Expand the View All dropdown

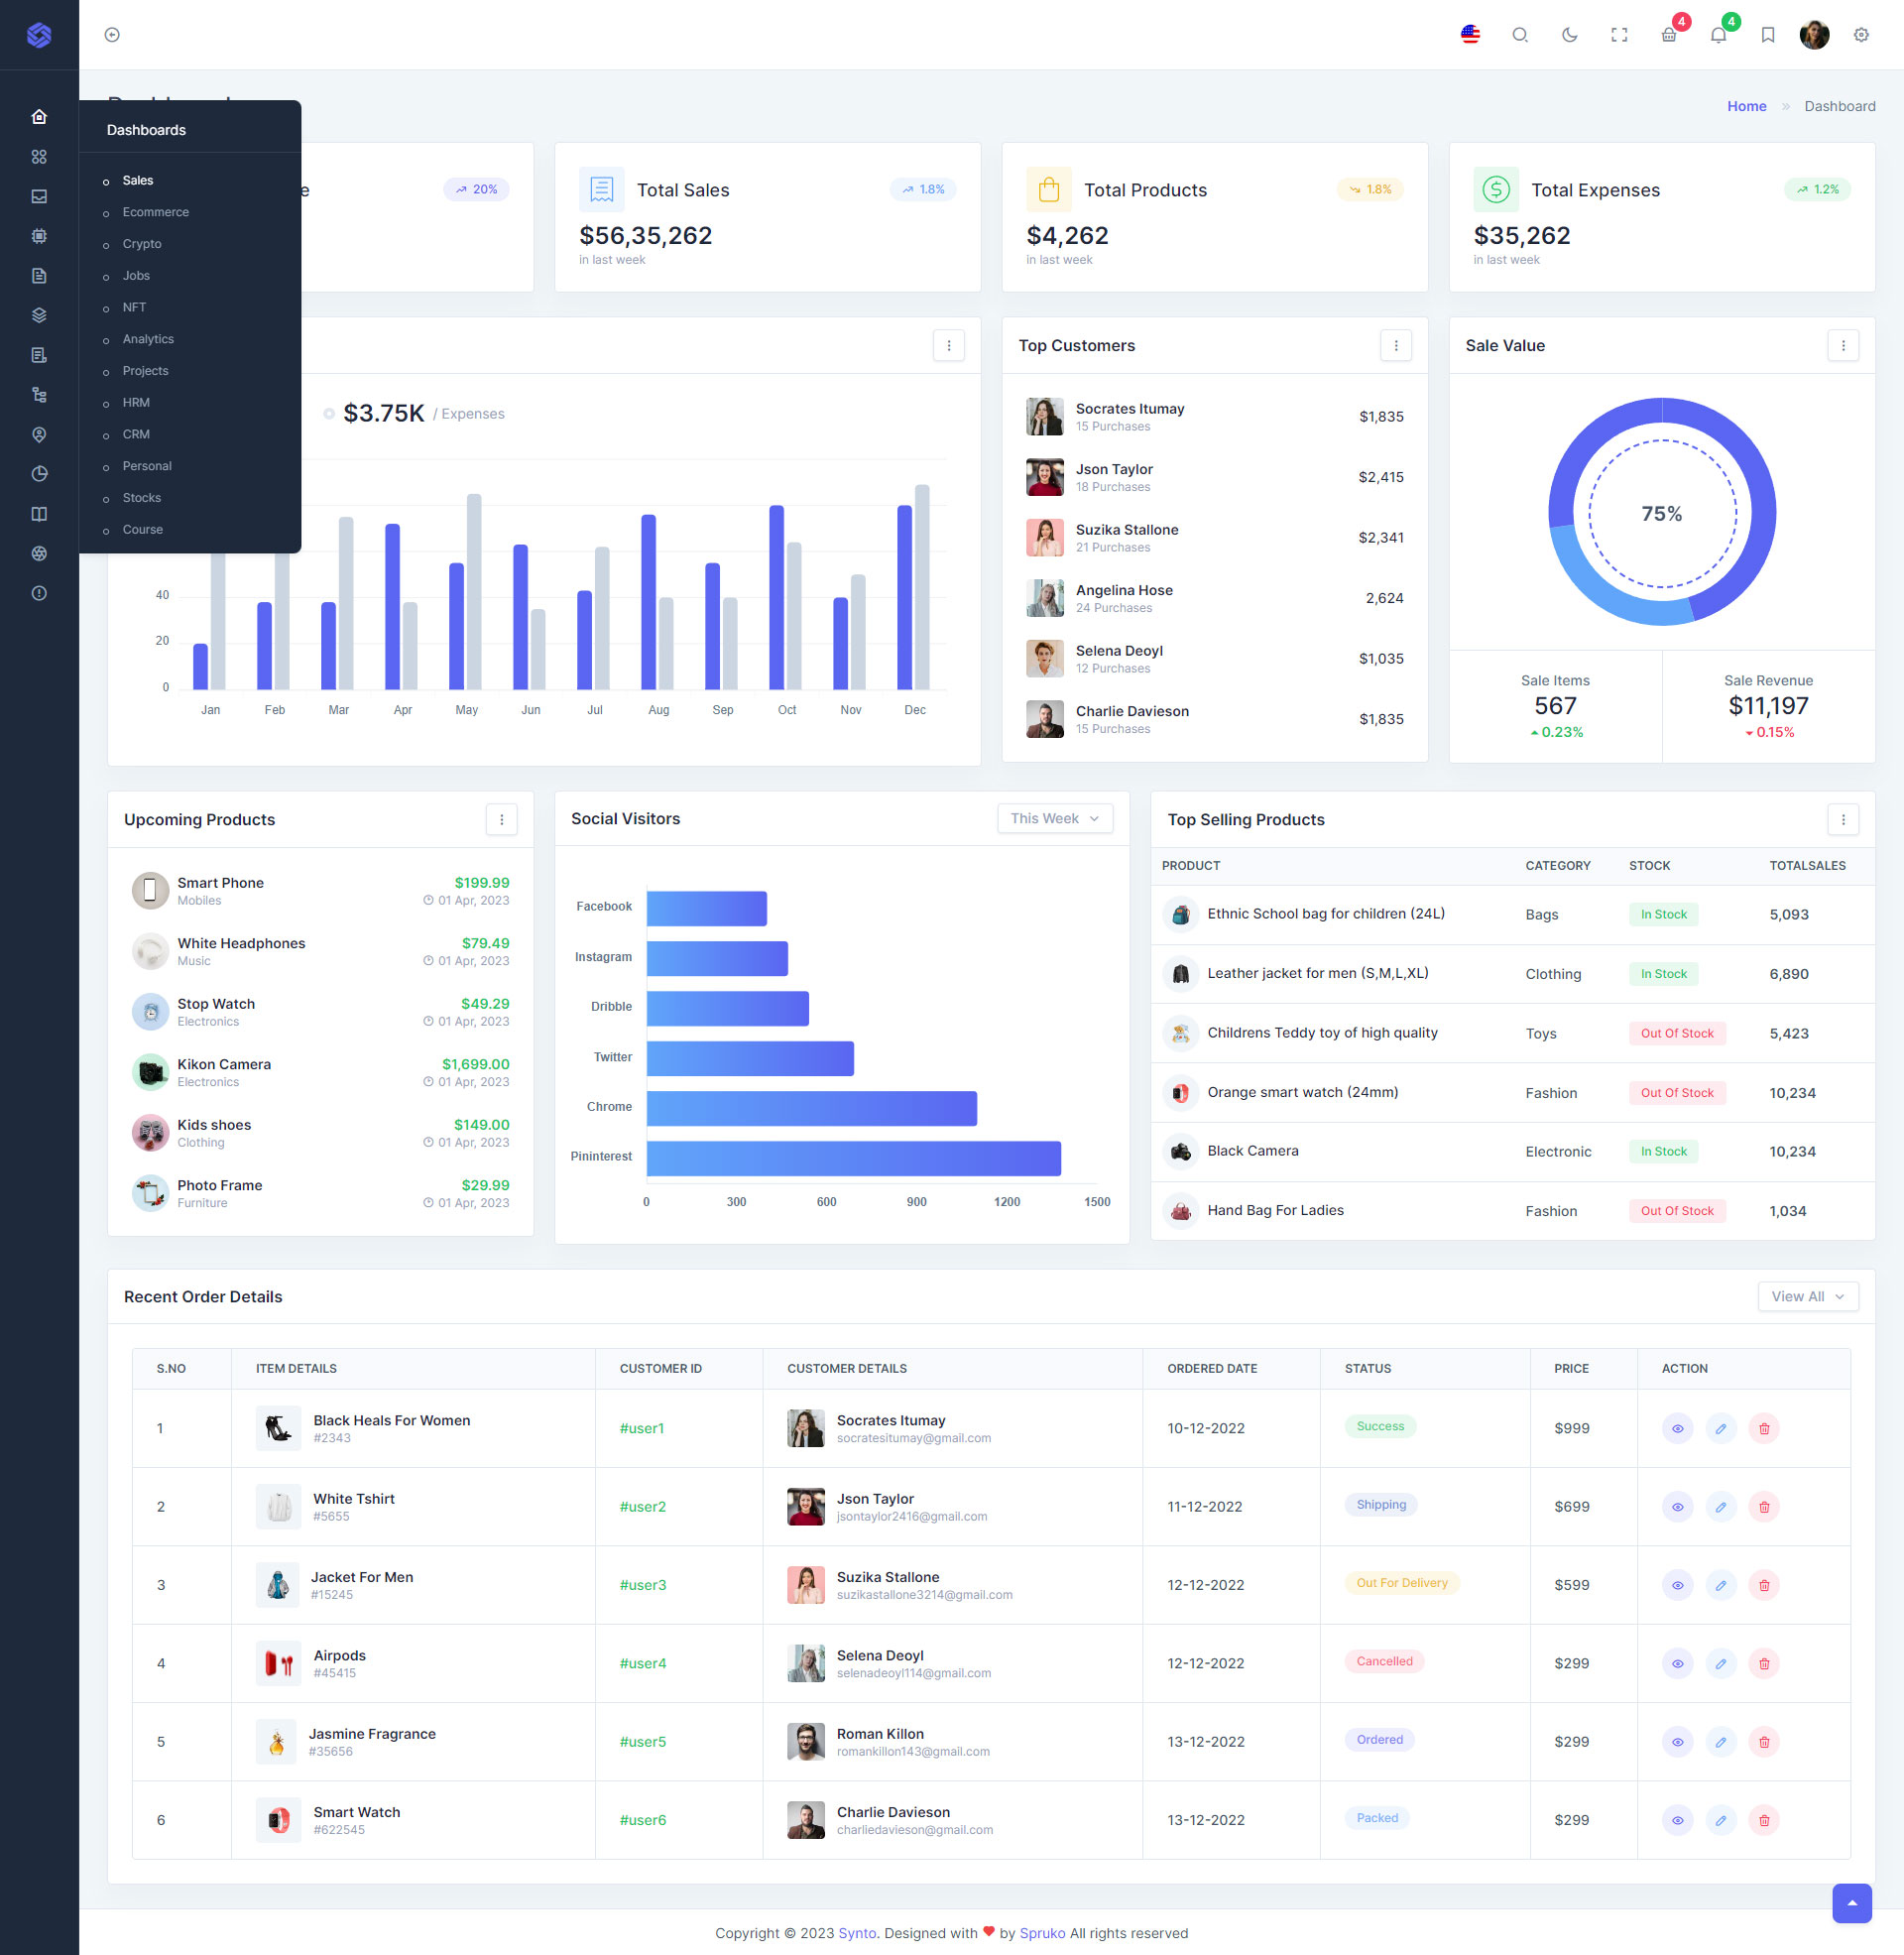tap(1807, 1296)
